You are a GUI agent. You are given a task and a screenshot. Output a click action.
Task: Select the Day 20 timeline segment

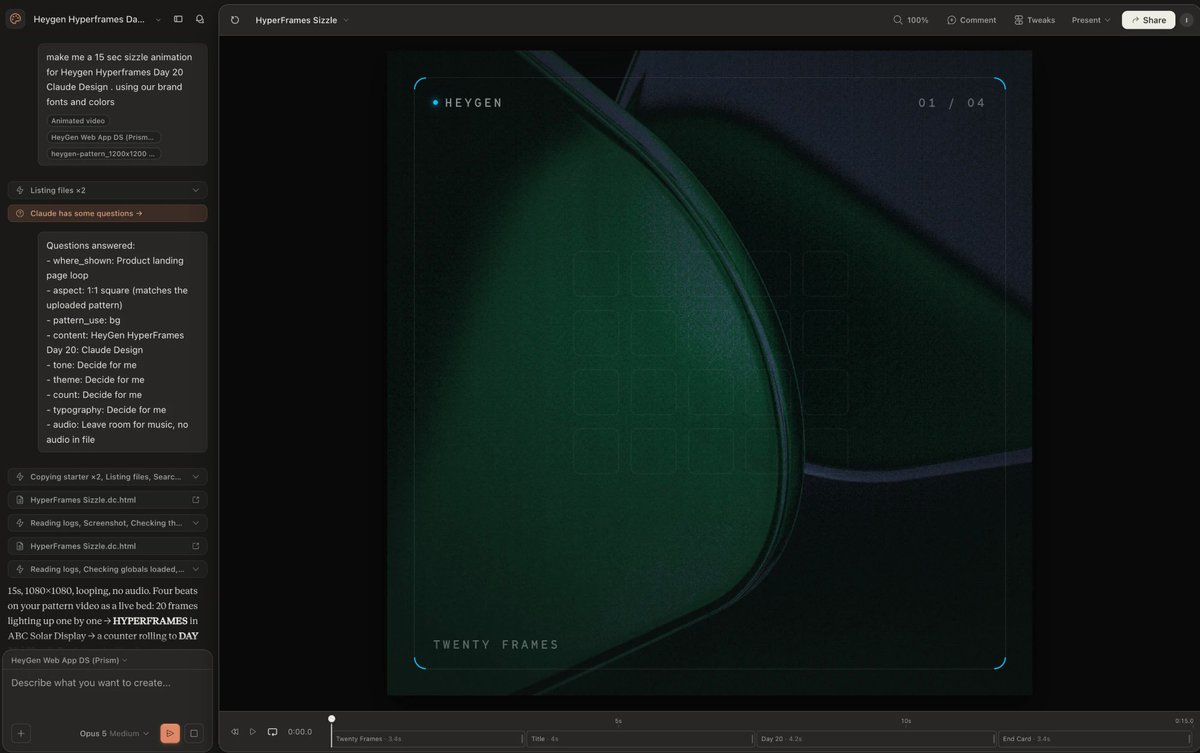click(876, 739)
